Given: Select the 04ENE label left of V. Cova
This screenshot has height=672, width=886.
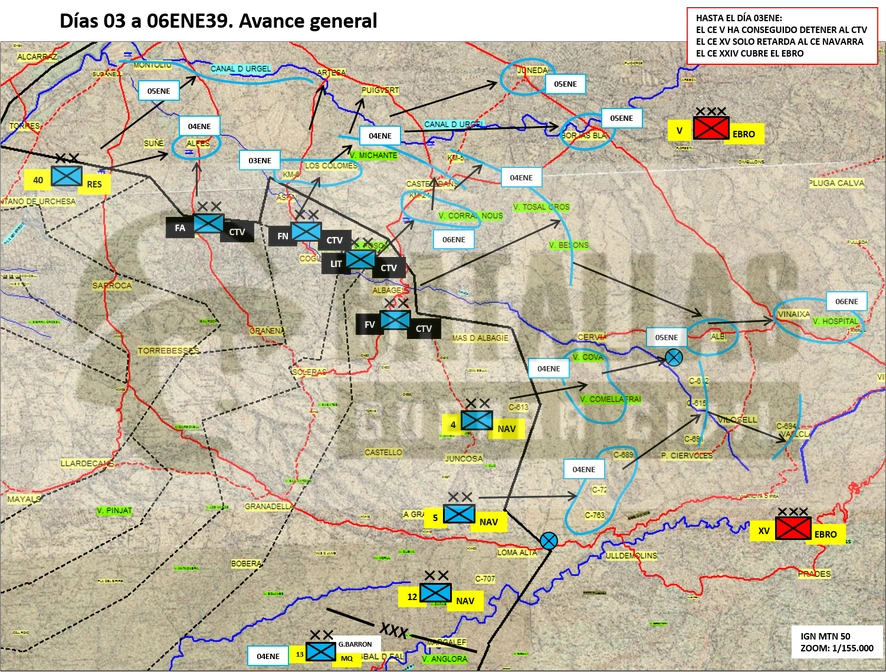Looking at the screenshot, I should tap(549, 368).
